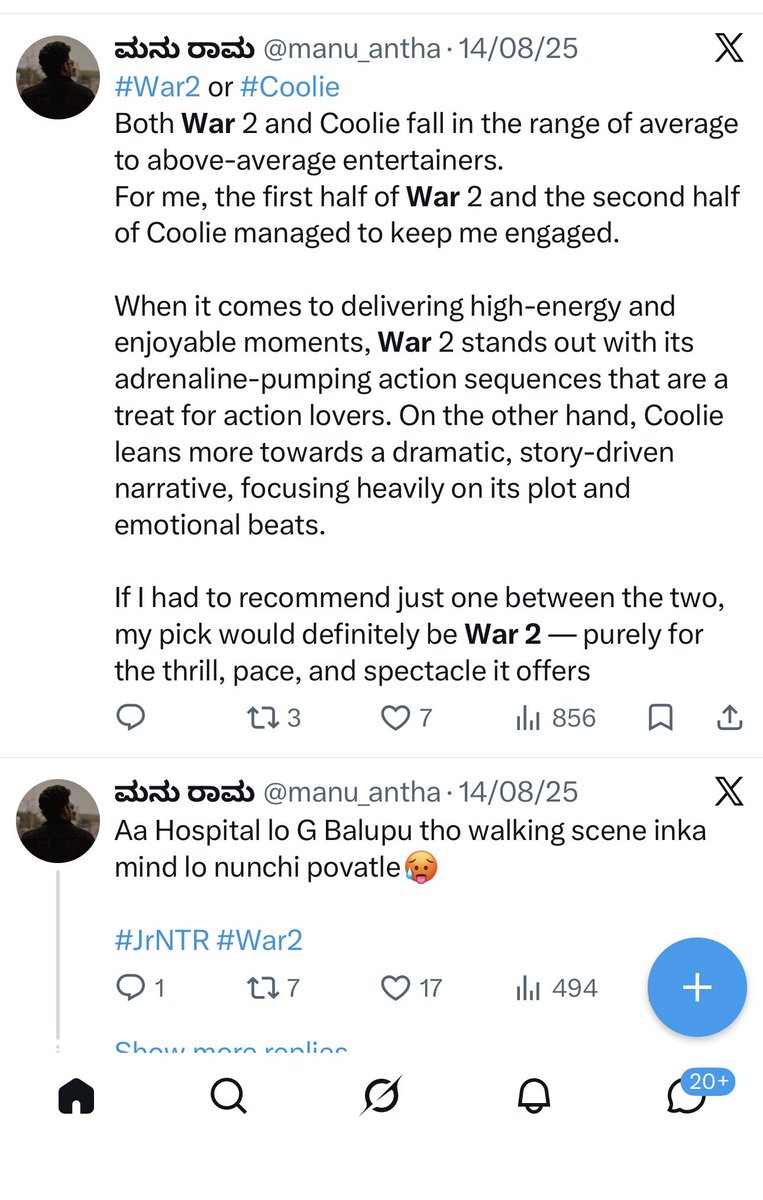View analytics showing 856 views
This screenshot has width=763, height=1200.
[555, 717]
